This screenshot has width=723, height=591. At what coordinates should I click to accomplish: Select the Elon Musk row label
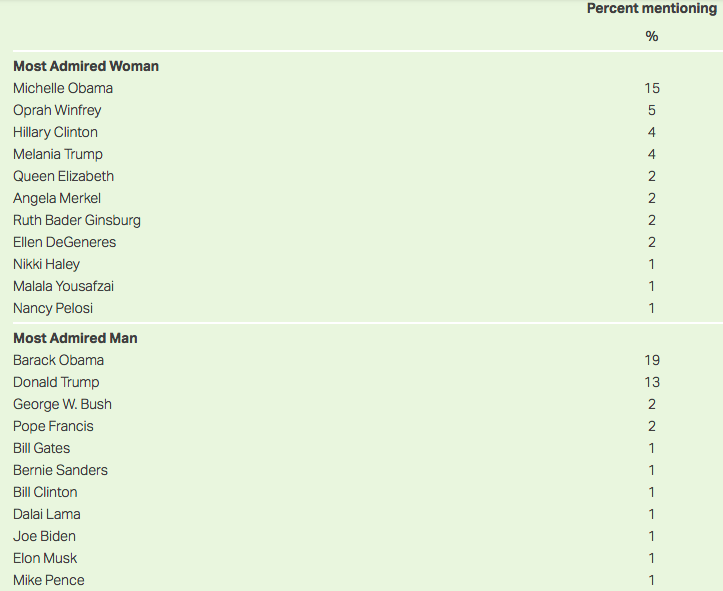(x=45, y=558)
